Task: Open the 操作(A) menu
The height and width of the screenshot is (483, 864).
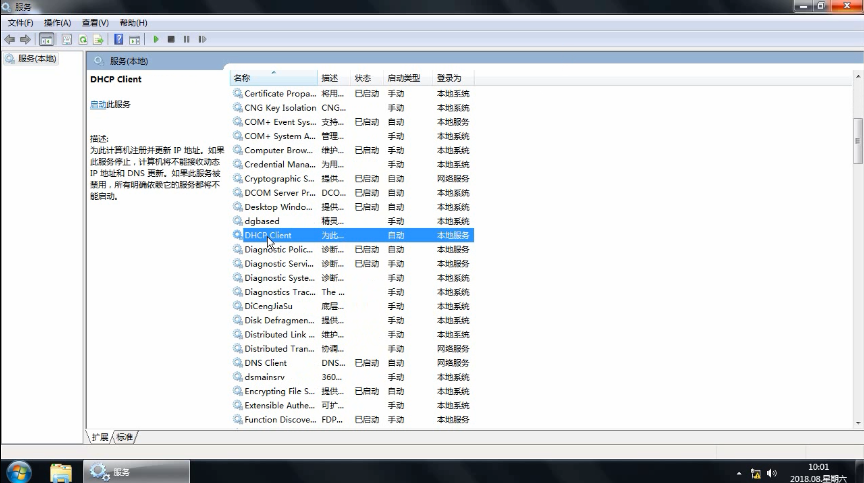Action: [57, 22]
